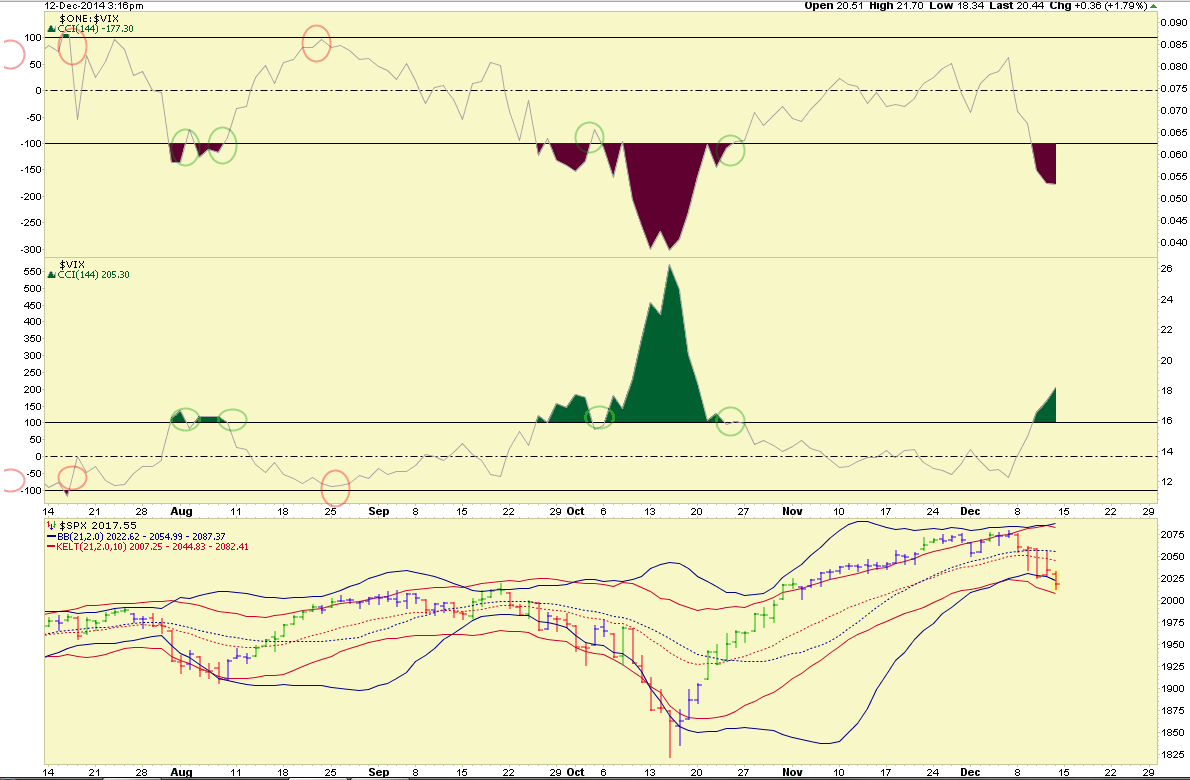
Task: Click the Open 20.51 value
Action: (x=834, y=5)
